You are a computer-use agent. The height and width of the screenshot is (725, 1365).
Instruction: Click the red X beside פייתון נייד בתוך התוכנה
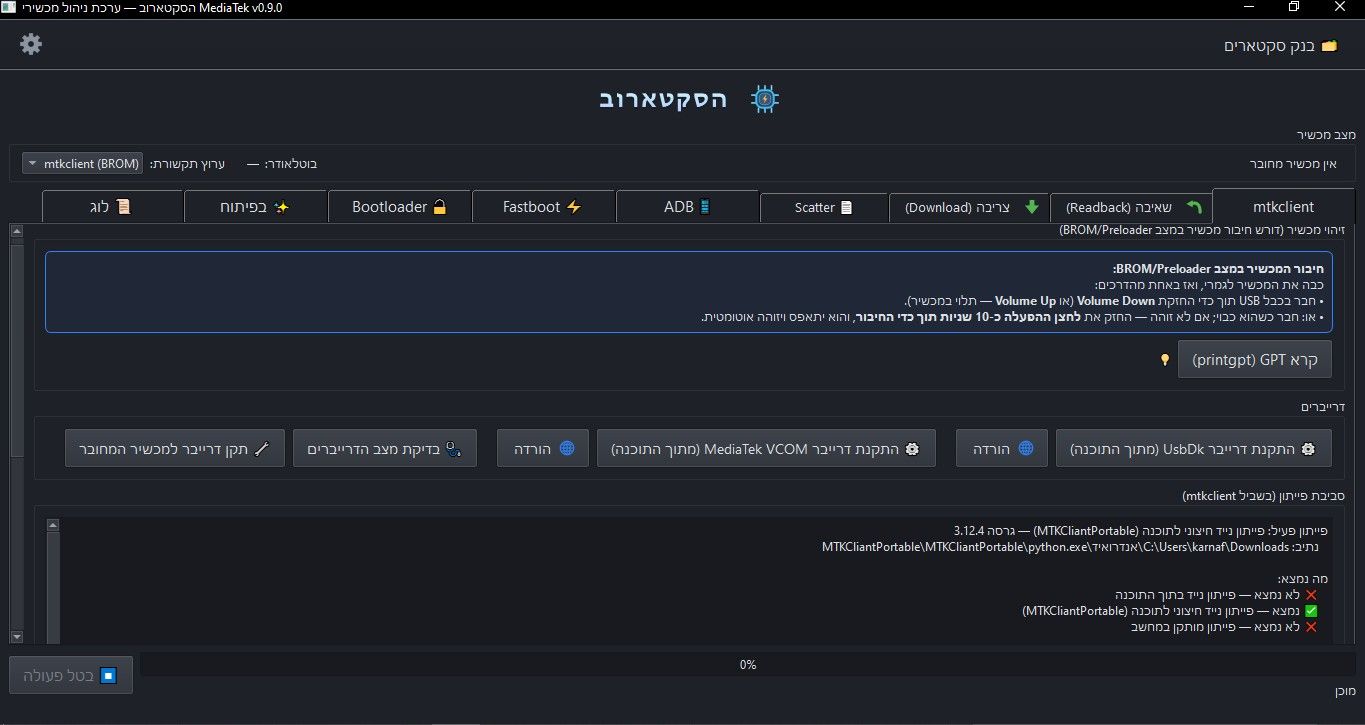[1310, 594]
